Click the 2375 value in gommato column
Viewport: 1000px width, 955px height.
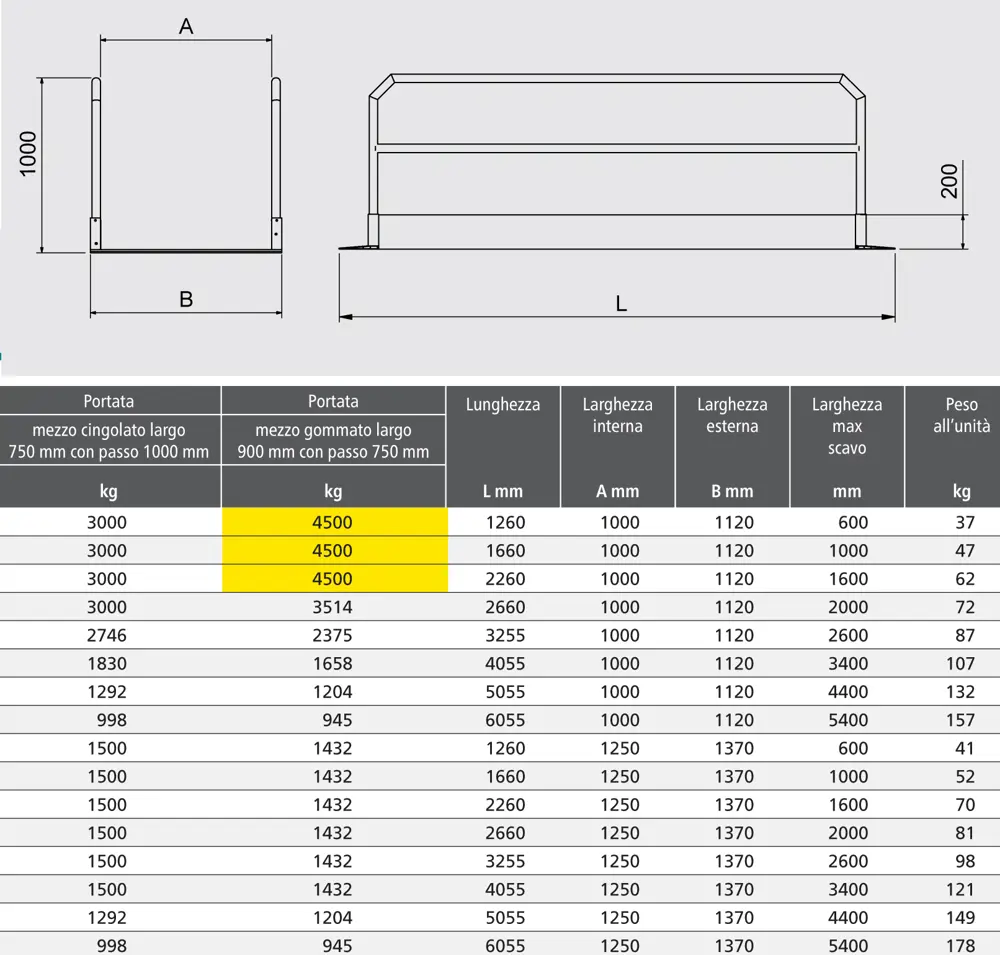coord(333,635)
